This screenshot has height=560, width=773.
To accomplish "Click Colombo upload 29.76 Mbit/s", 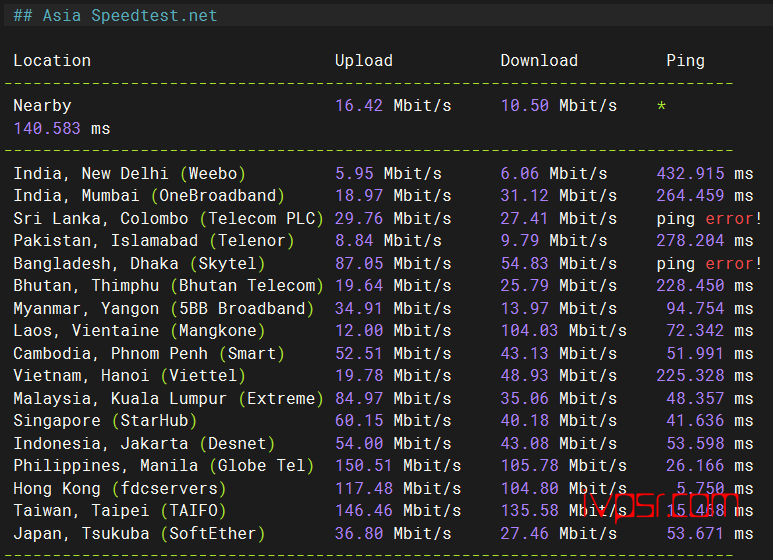I will (x=393, y=218).
